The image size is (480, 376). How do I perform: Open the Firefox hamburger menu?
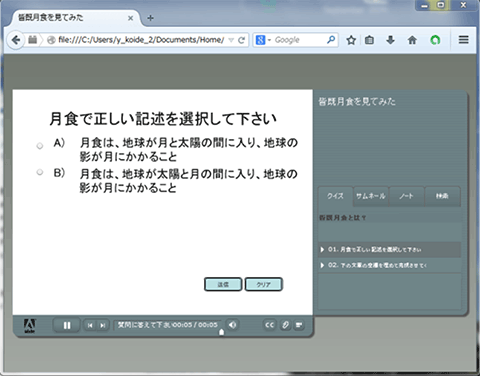coord(464,40)
